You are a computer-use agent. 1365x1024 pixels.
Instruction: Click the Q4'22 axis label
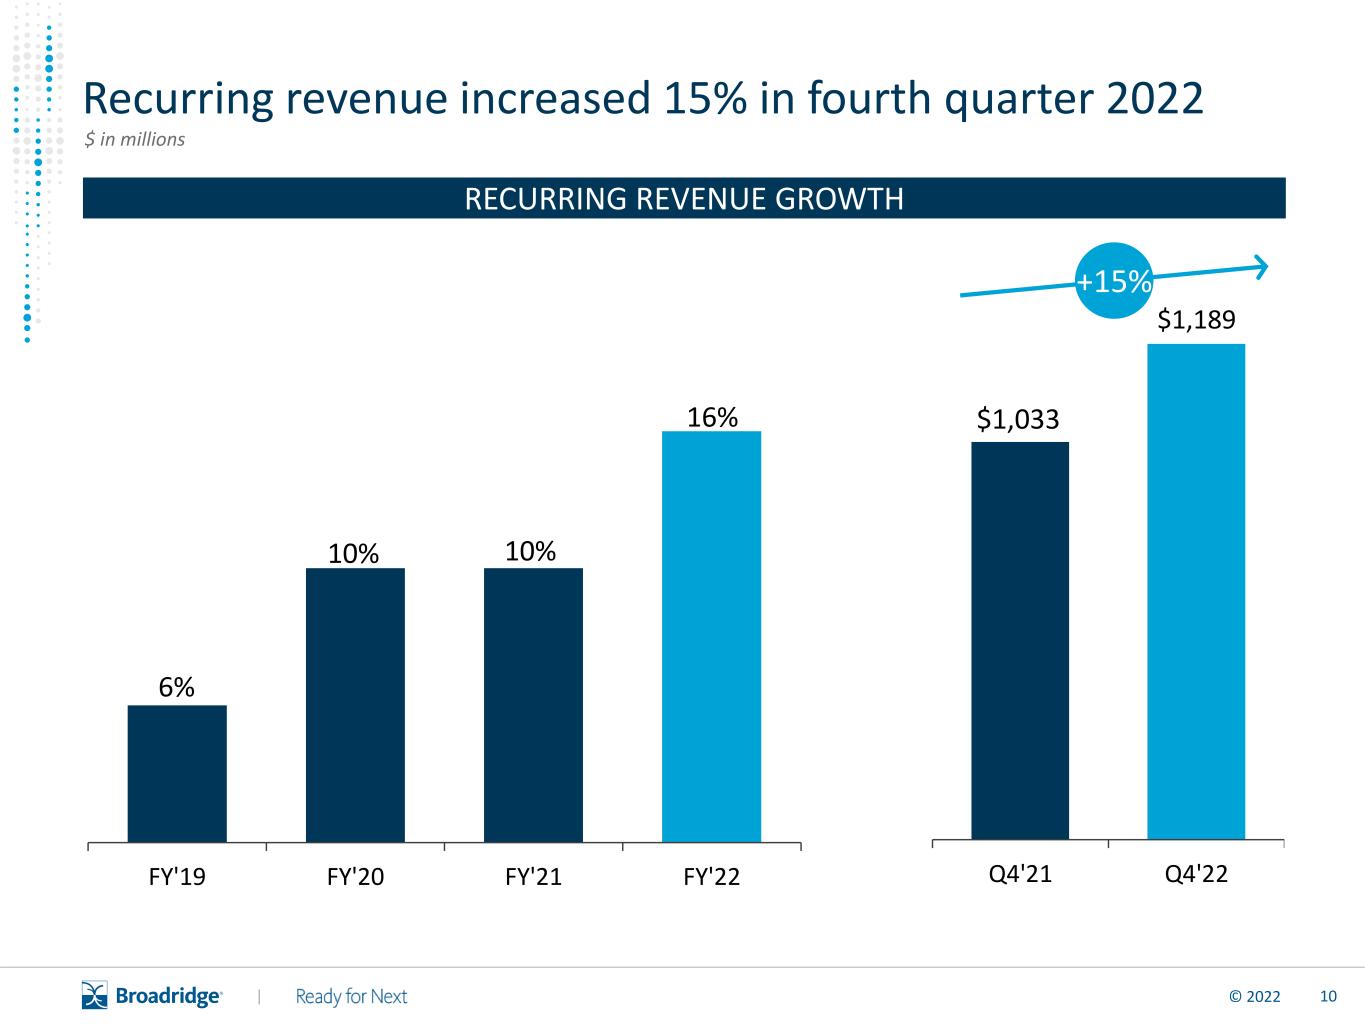click(1196, 874)
